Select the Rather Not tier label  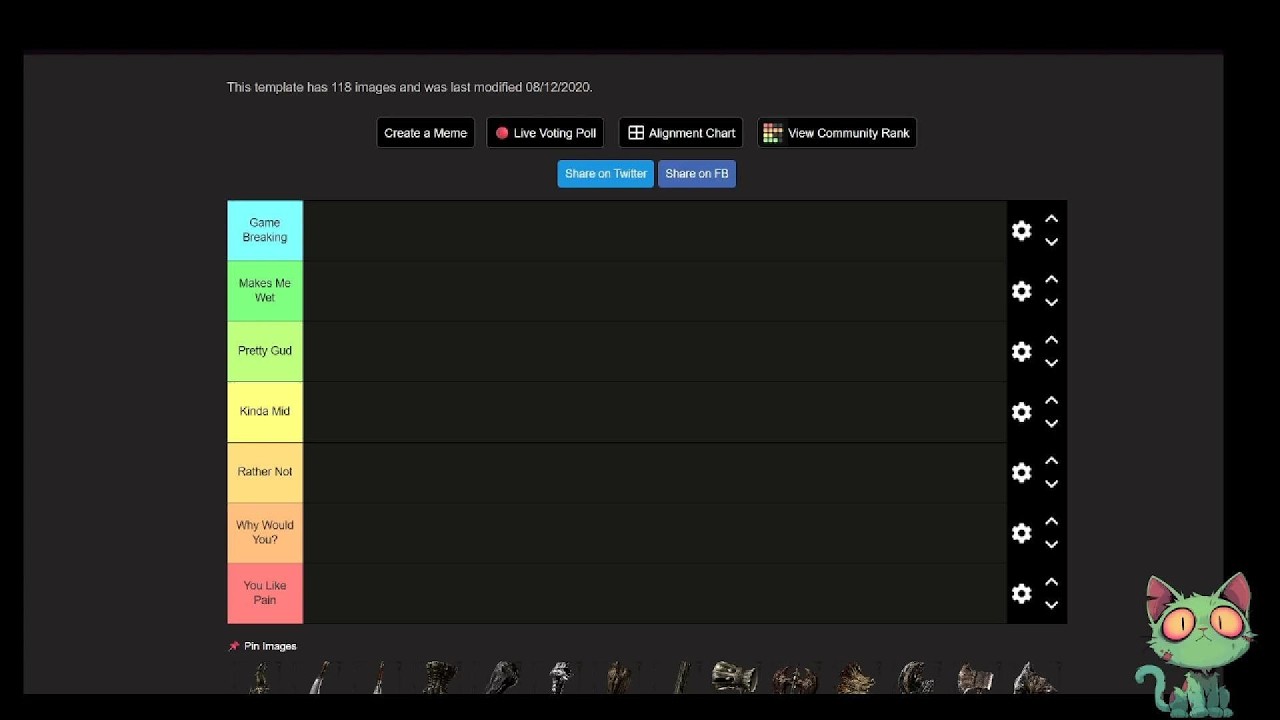[265, 472]
